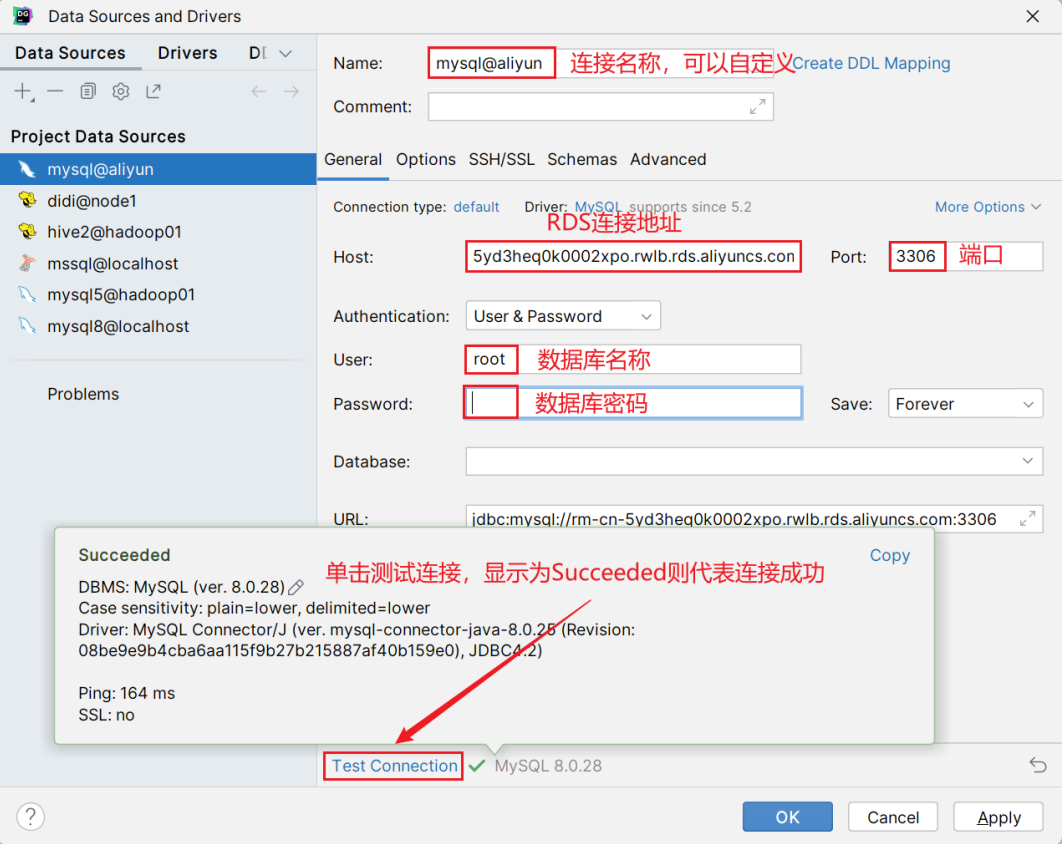Open the Advanced tab
The height and width of the screenshot is (844, 1062).
(668, 159)
